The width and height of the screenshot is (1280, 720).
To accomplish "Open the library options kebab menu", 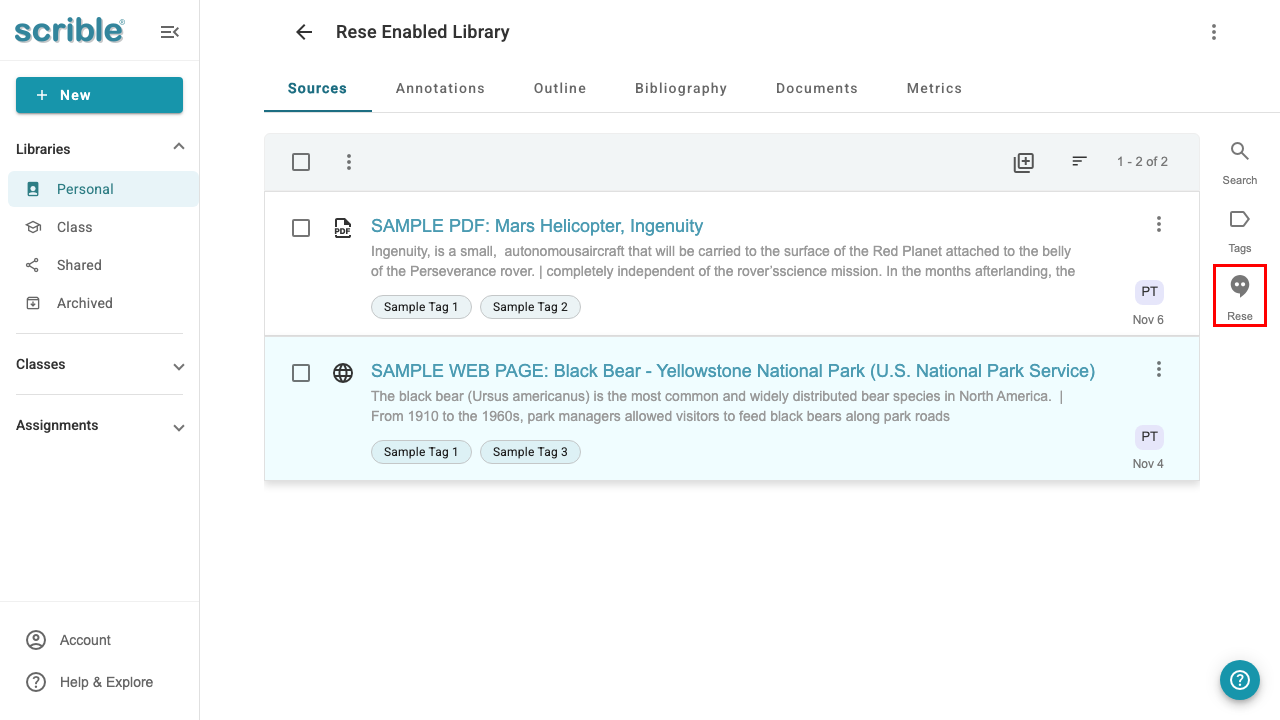I will pyautogui.click(x=1213, y=32).
